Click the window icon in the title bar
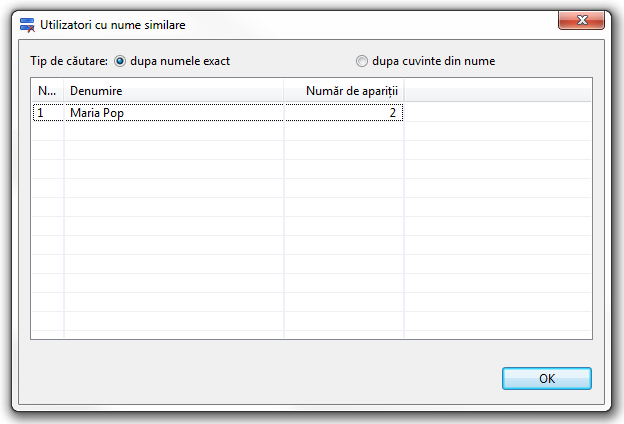624x424 pixels. point(27,22)
